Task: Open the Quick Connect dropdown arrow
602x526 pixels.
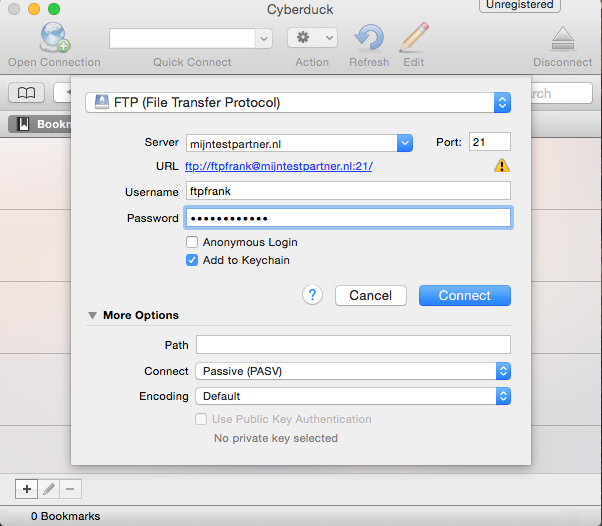Action: click(x=264, y=38)
